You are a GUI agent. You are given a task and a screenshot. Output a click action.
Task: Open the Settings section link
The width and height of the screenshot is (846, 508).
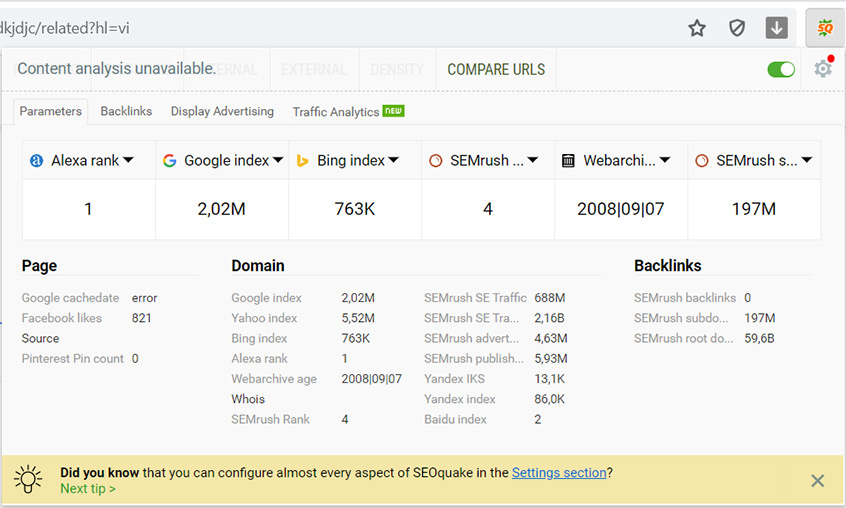pos(559,472)
